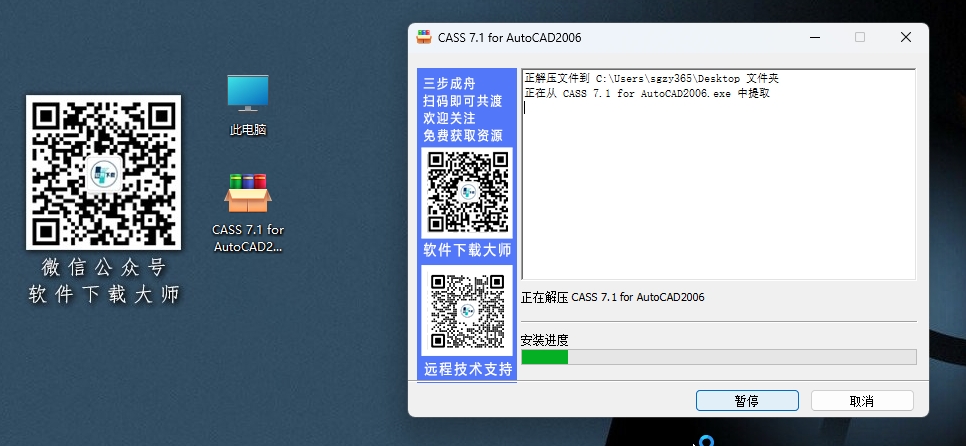Viewport: 966px width, 446px height.
Task: Select the CASS 7.1 for AutoCAD2 archive icon
Action: [x=248, y=213]
